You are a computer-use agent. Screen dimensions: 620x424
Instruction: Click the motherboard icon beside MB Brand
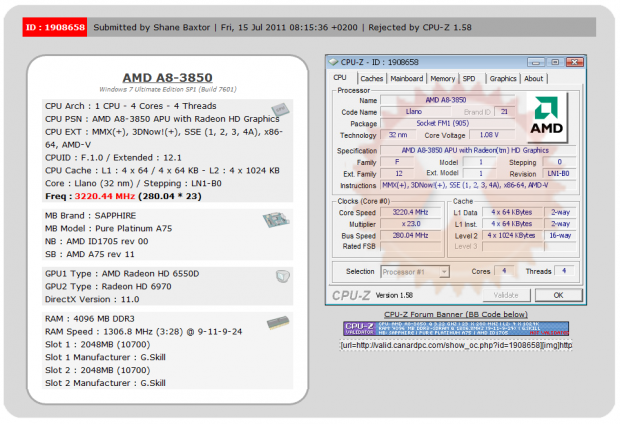click(276, 219)
